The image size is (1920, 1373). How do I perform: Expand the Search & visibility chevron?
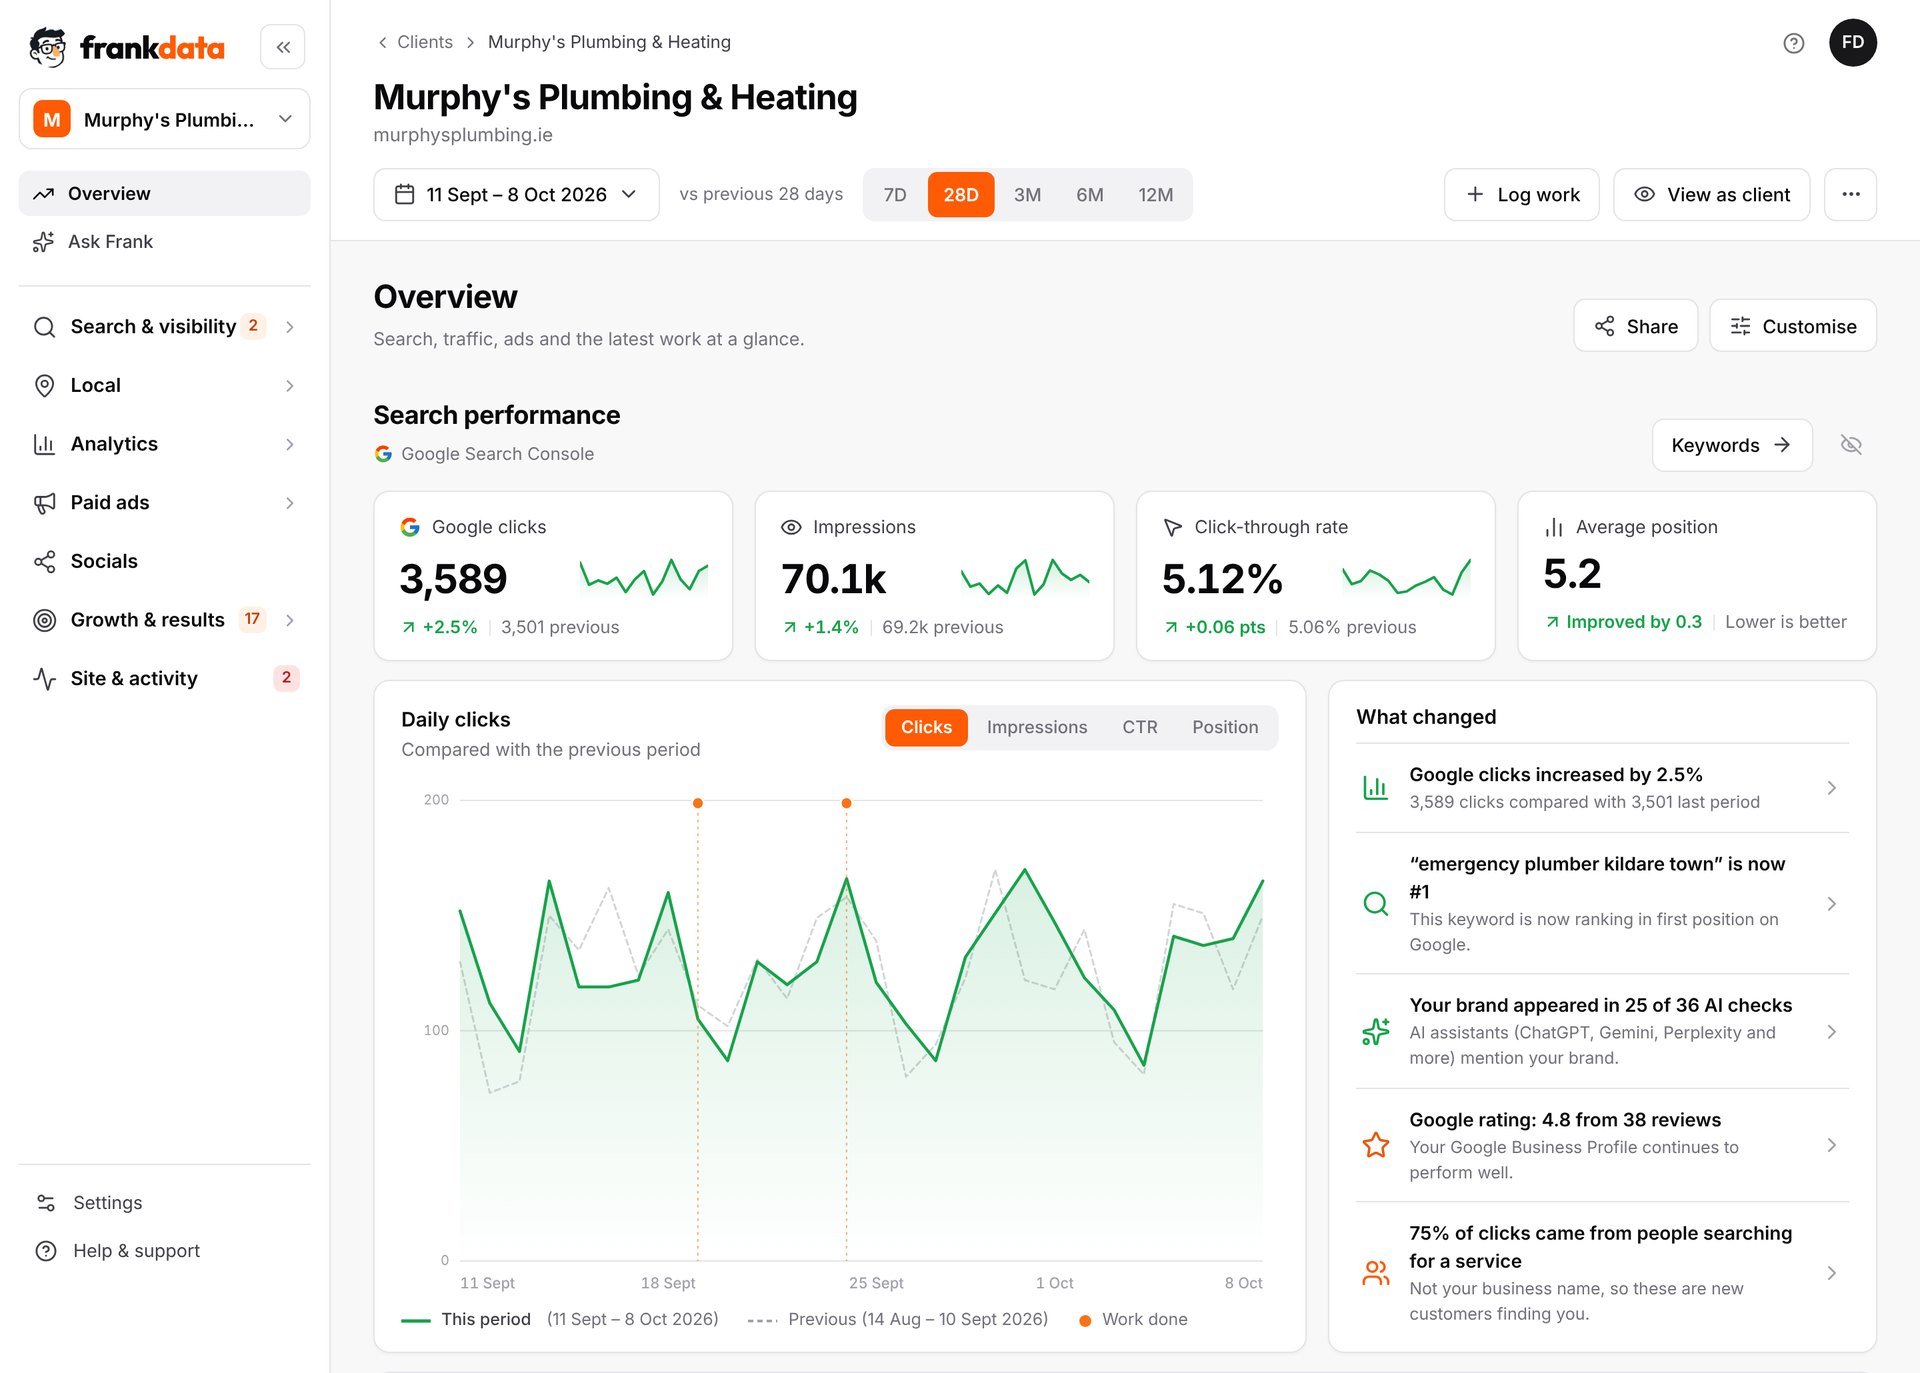pyautogui.click(x=290, y=327)
